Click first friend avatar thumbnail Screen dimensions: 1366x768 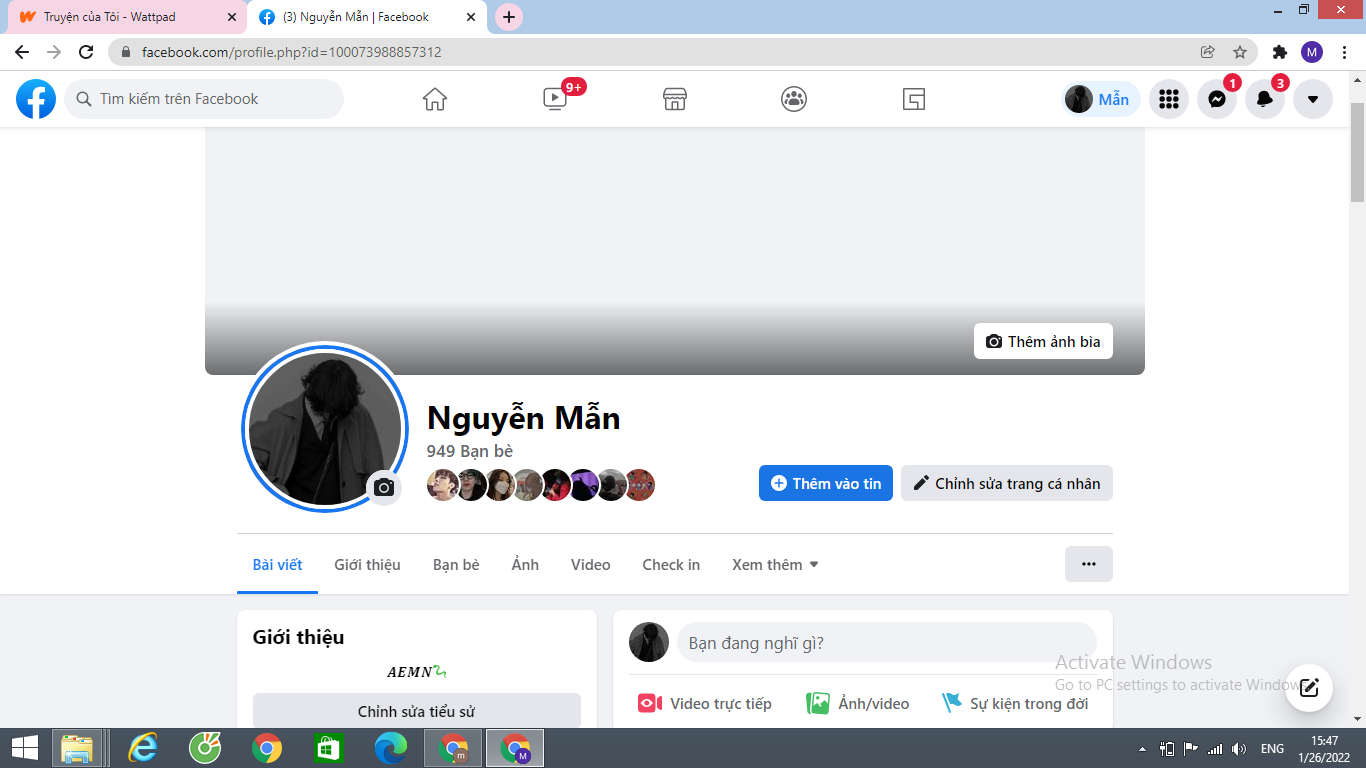[443, 485]
